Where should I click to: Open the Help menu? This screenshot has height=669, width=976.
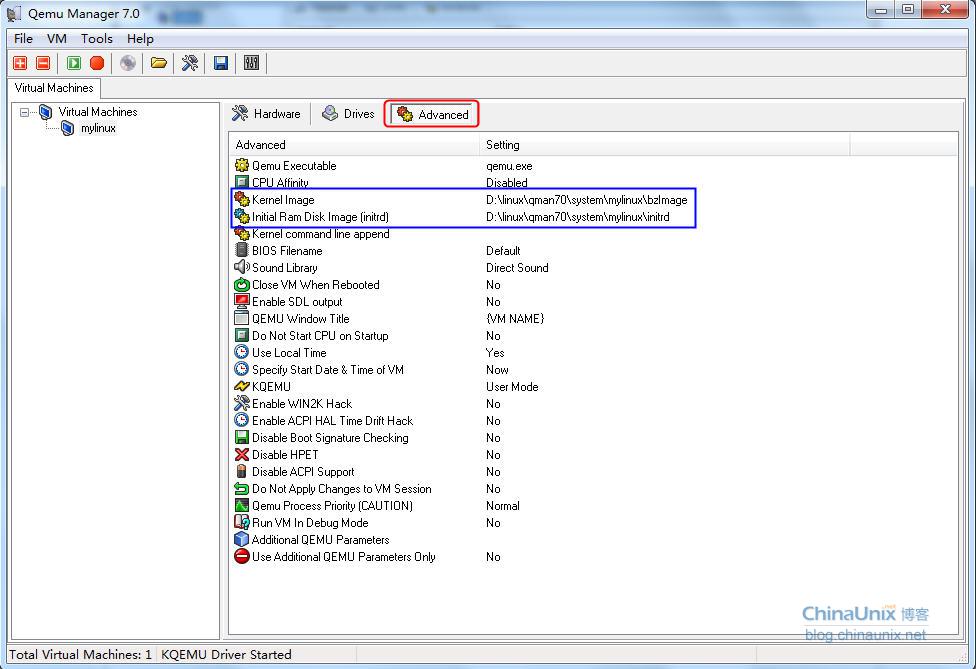tap(140, 39)
